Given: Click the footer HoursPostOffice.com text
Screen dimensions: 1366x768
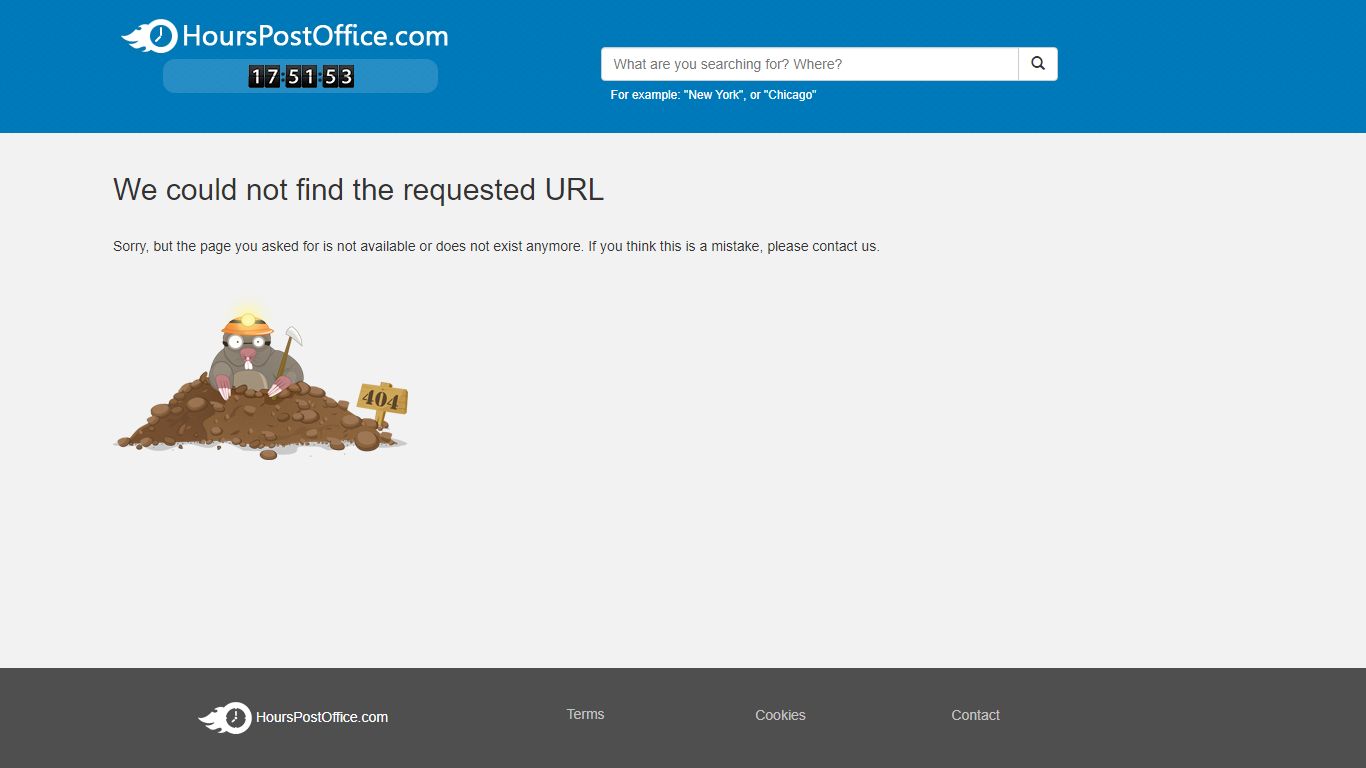Looking at the screenshot, I should click(x=322, y=717).
